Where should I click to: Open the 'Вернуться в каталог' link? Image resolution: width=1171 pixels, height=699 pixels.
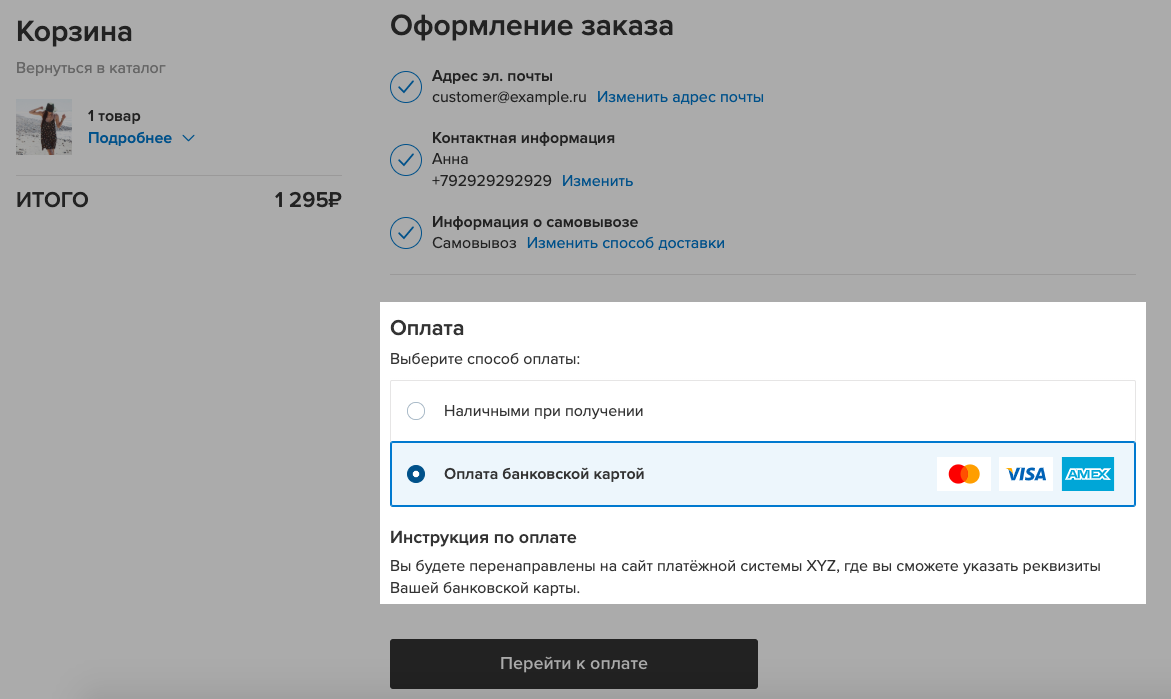(90, 68)
